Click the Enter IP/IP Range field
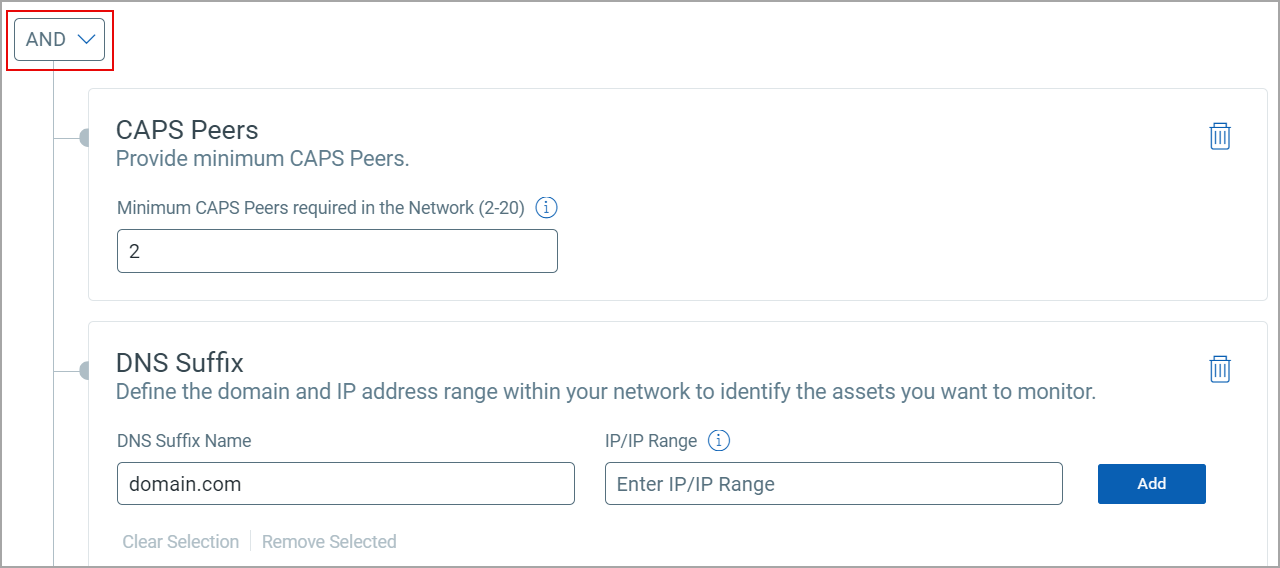1280x568 pixels. [833, 483]
